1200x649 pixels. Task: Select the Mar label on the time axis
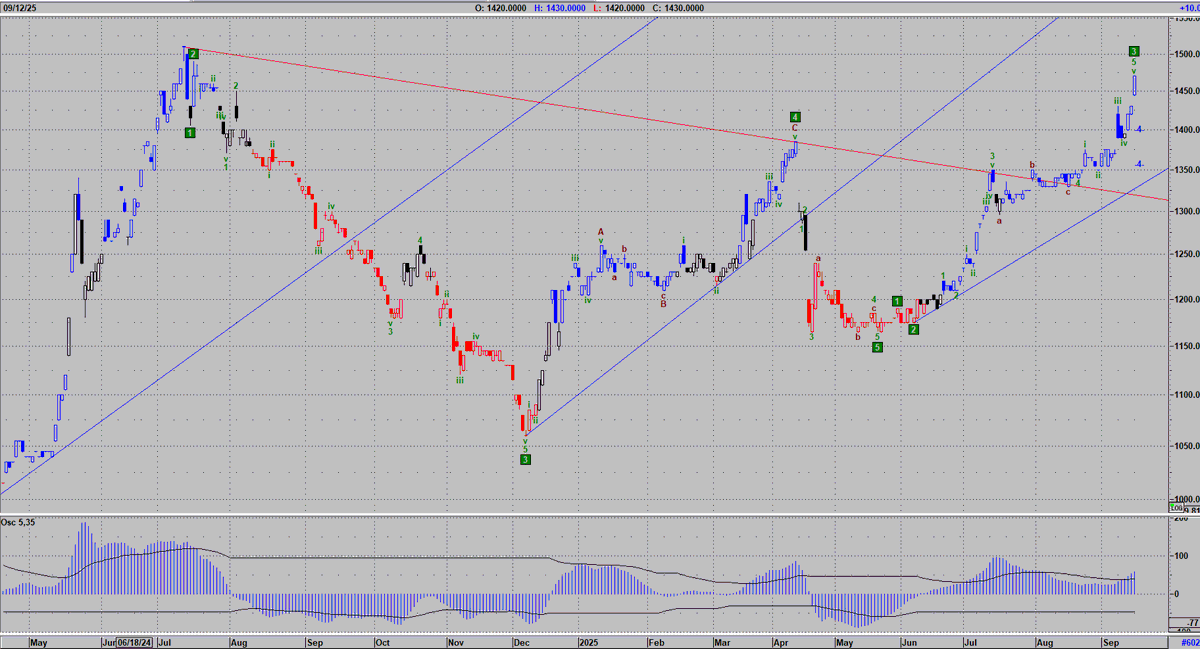pos(722,641)
